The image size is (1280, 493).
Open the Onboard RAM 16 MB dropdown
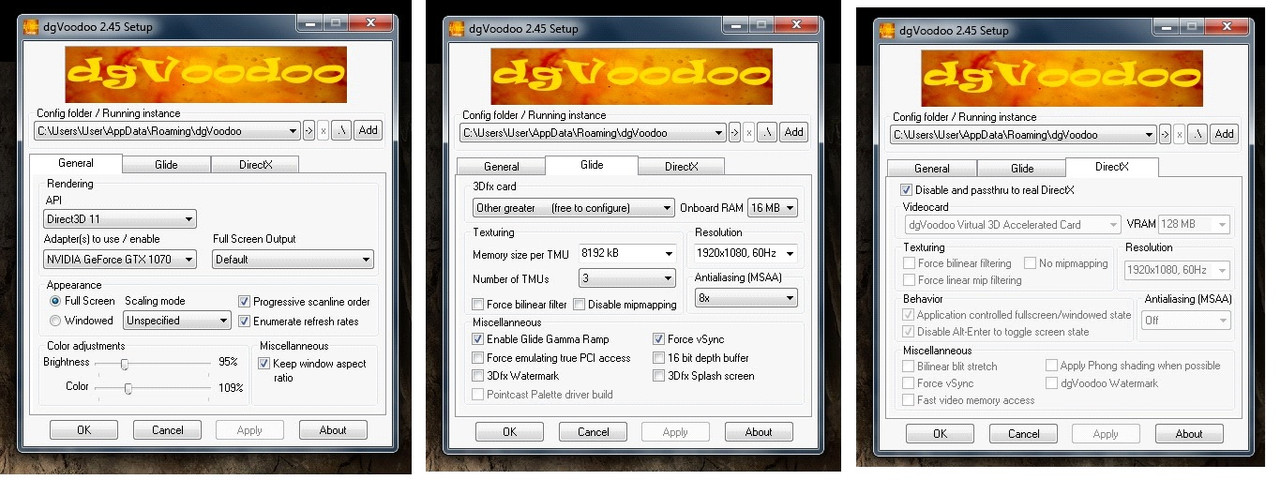pos(772,208)
